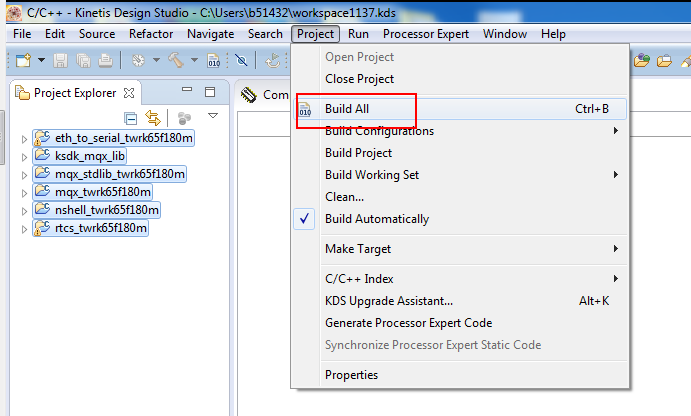Maximize the Project Explorer panel
Screen dimensions: 691x416
[x=210, y=92]
